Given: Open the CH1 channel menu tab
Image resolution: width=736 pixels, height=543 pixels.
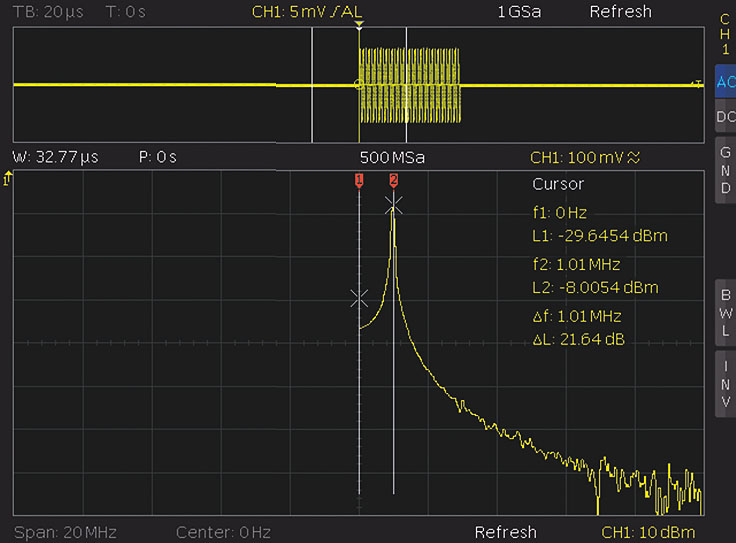Looking at the screenshot, I should [725, 34].
